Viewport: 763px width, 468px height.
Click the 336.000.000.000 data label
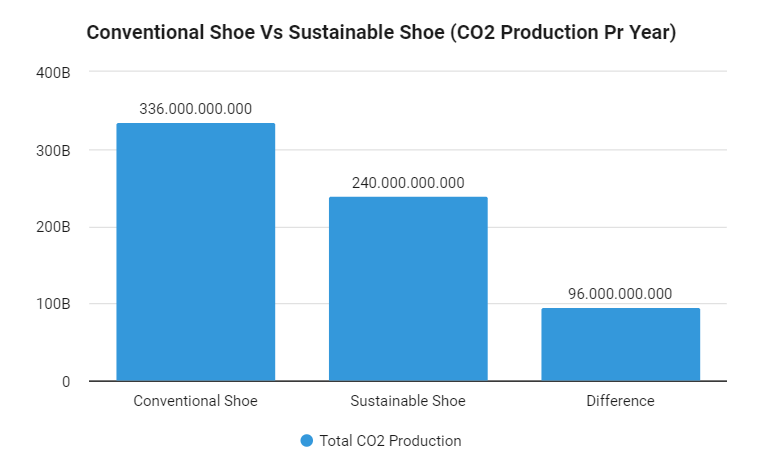pos(196,109)
